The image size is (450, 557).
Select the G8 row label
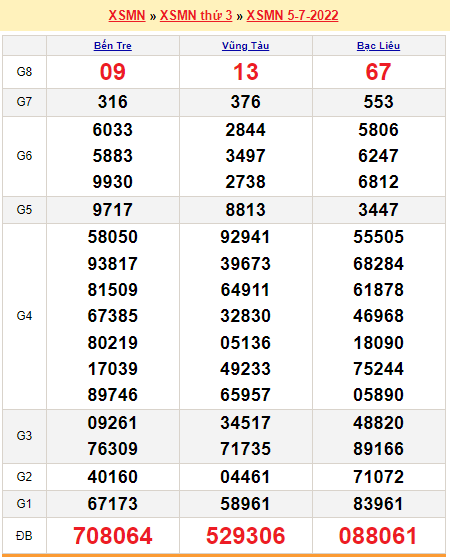pyautogui.click(x=24, y=72)
